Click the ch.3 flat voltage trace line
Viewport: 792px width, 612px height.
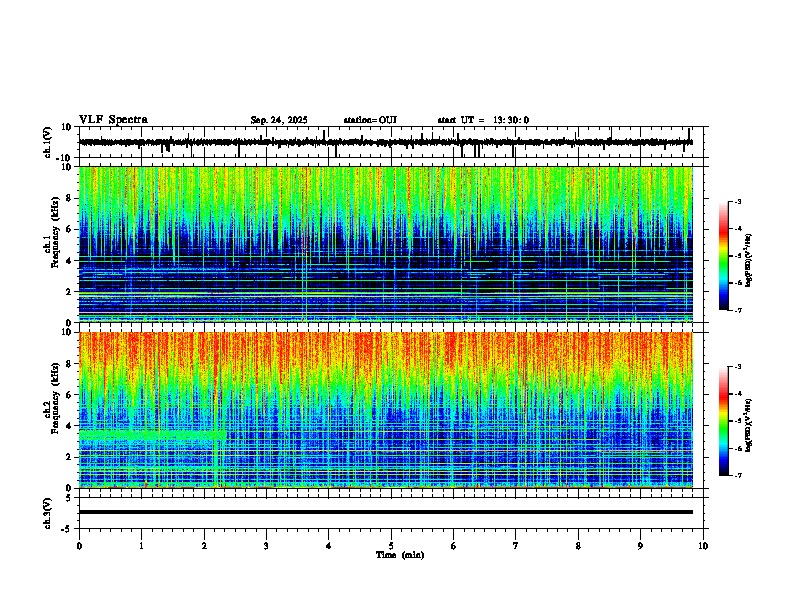pos(386,512)
